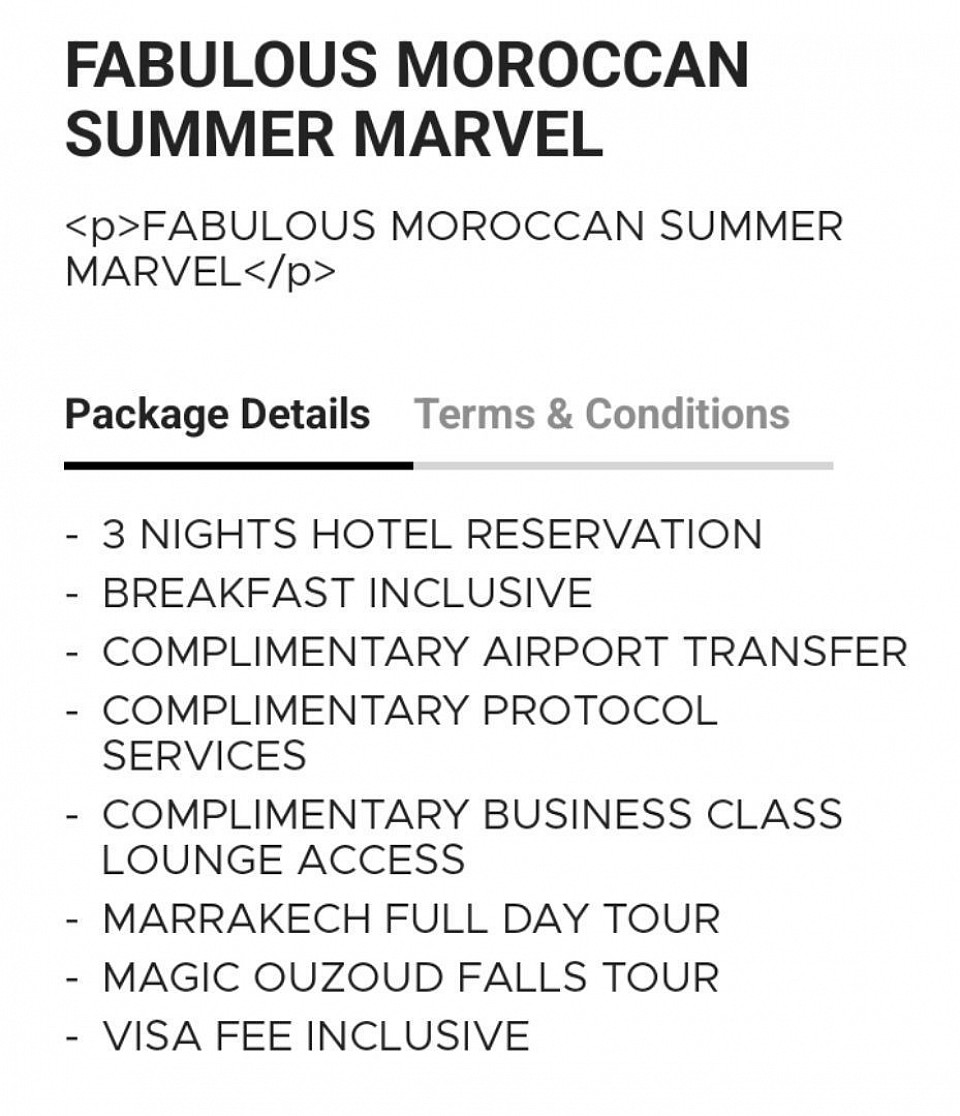Image resolution: width=960 pixels, height=1116 pixels.
Task: Select the Magic Ouzoud Falls Tour item
Action: [x=411, y=976]
